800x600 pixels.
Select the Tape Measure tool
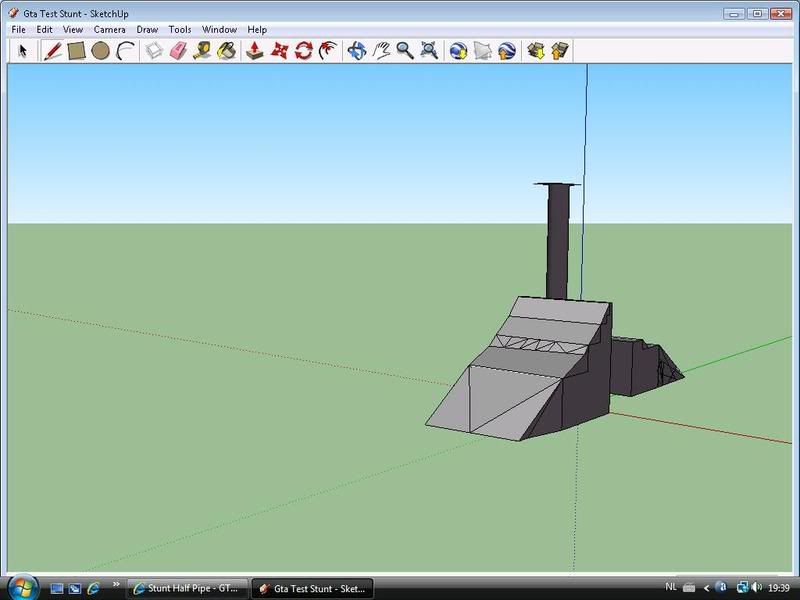pos(202,51)
